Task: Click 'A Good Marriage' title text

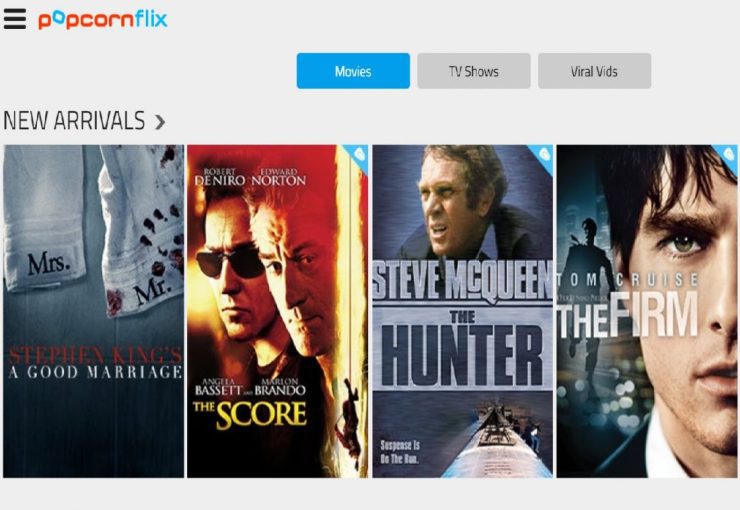Action: coord(95,372)
